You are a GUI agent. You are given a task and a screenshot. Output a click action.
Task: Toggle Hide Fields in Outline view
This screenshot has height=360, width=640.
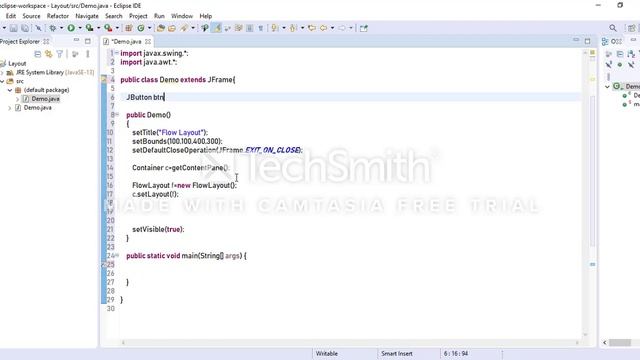(609, 65)
